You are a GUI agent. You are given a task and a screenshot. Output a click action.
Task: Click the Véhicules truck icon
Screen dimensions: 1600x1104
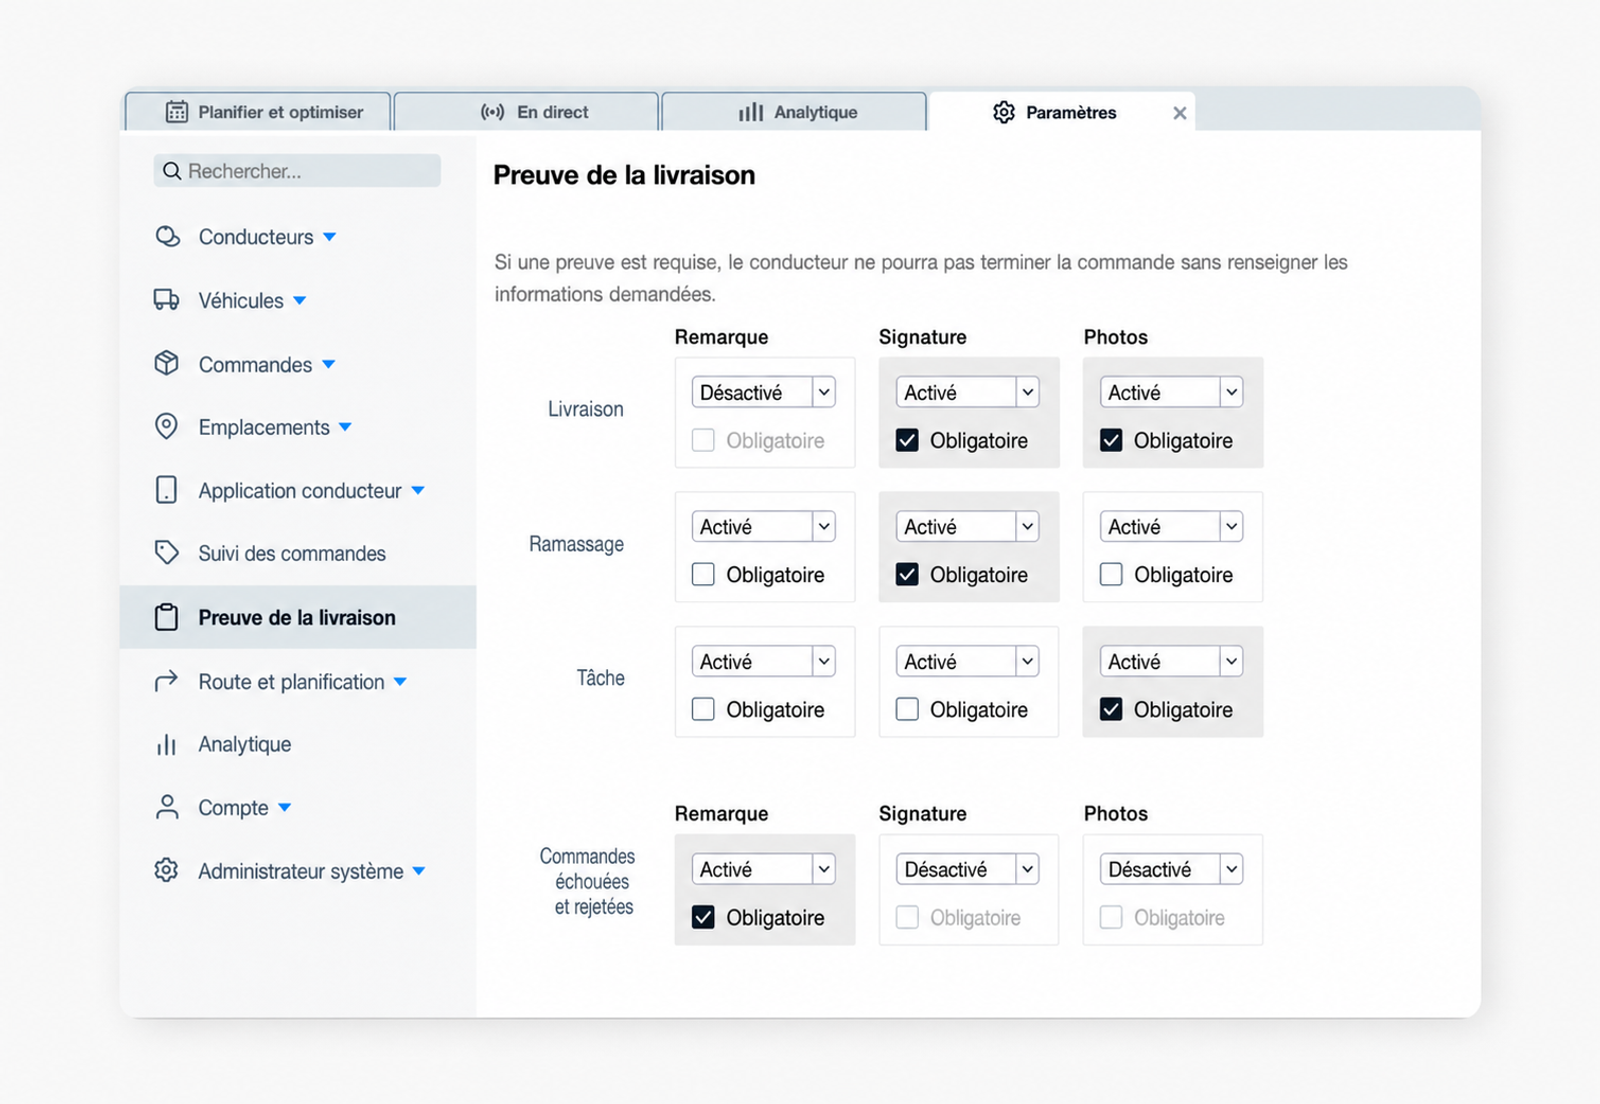[166, 300]
